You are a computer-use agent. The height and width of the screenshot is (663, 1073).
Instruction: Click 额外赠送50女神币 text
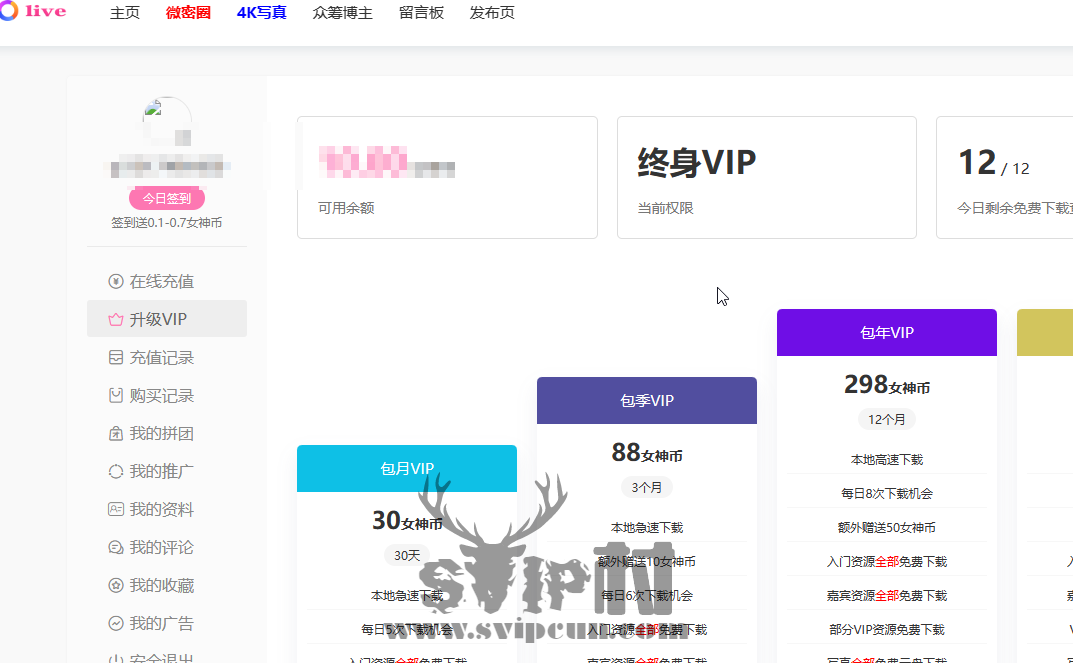887,528
